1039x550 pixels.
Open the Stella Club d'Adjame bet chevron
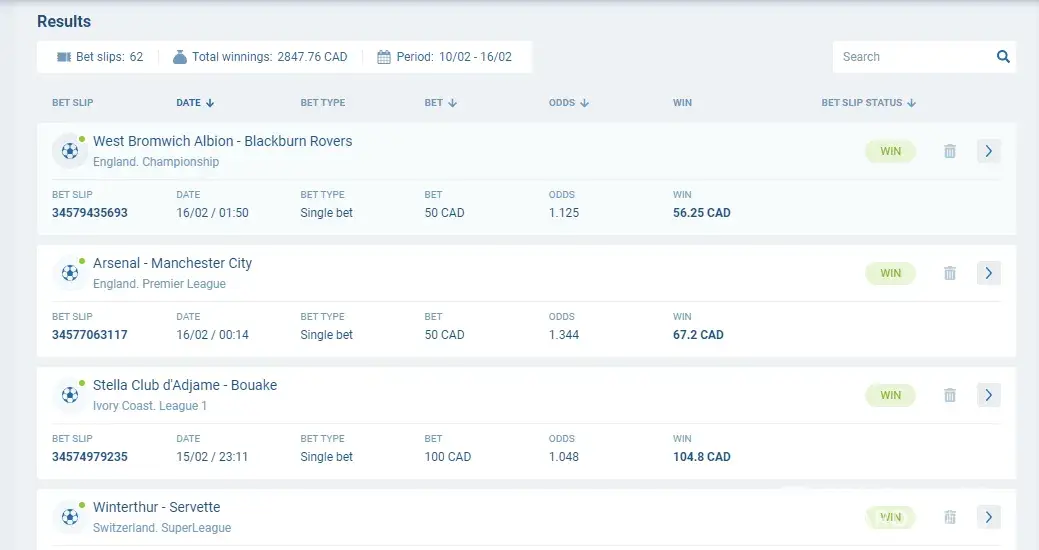tap(988, 395)
